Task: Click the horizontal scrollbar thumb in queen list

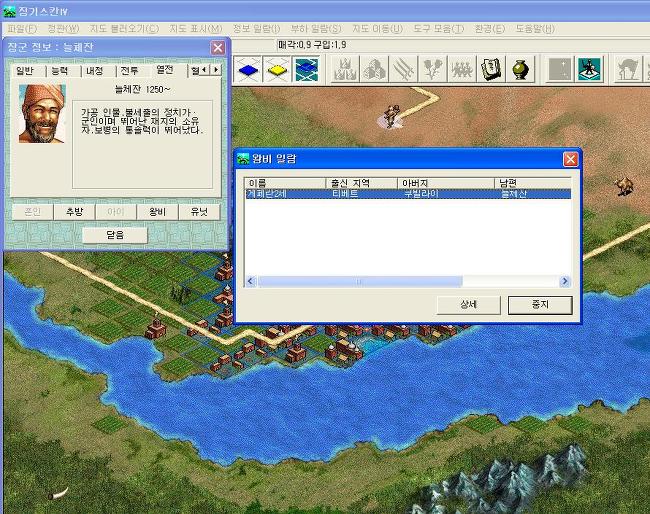Action: coord(360,281)
